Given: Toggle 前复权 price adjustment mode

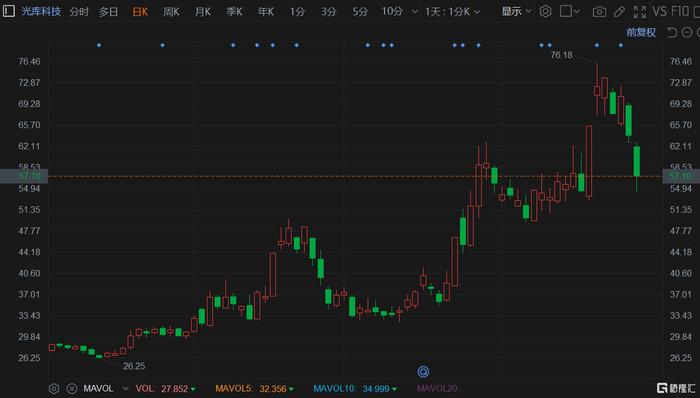Looking at the screenshot, I should pos(641,32).
